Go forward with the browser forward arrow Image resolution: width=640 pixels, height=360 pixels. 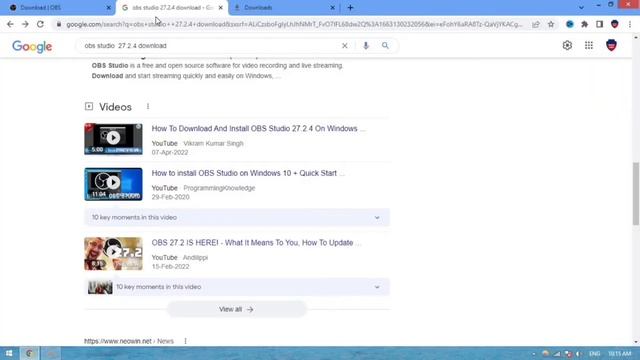(25, 24)
